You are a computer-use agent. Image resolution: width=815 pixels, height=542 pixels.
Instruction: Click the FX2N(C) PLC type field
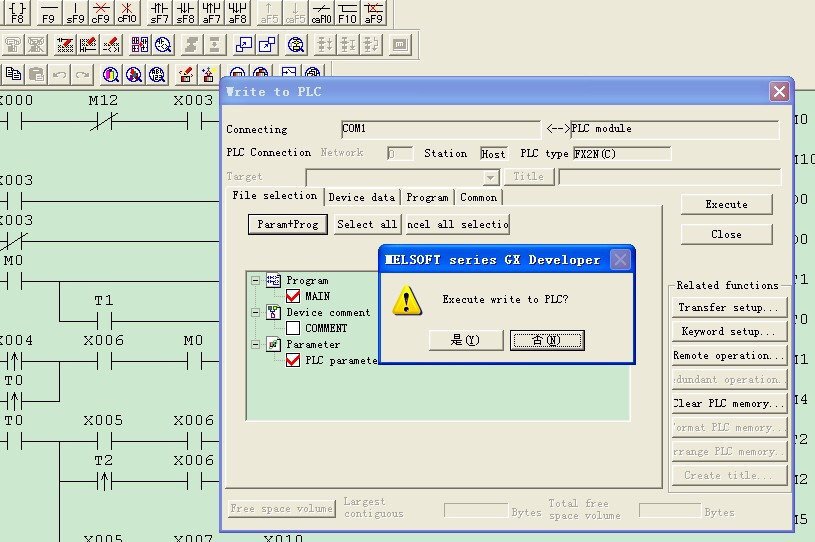tap(622, 154)
